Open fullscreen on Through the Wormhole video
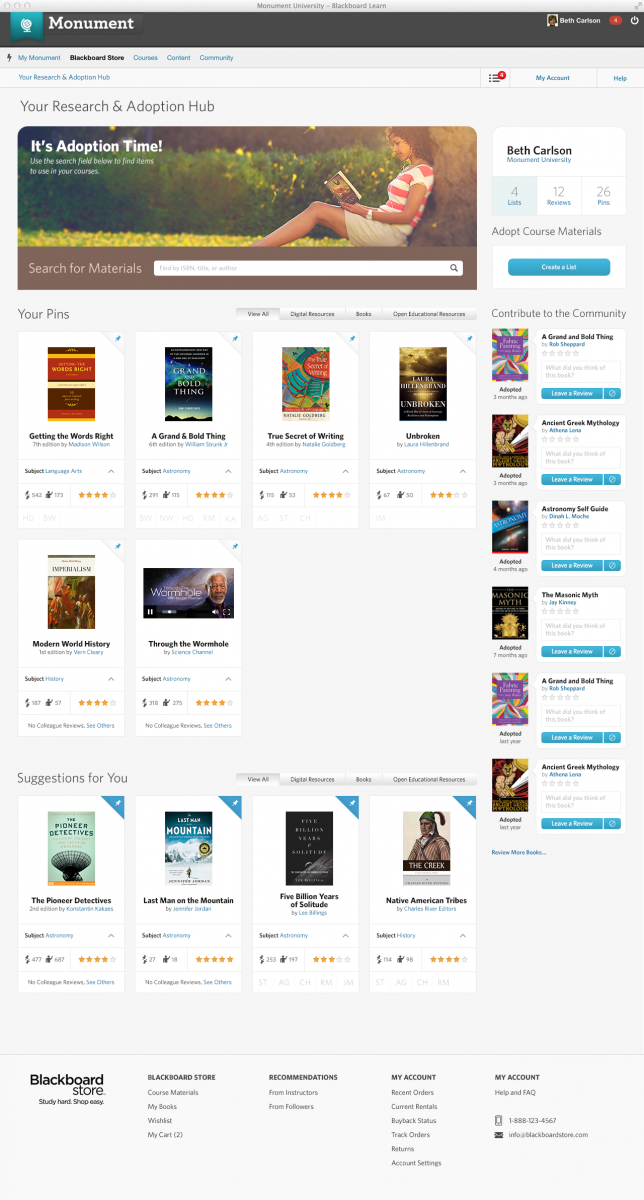The image size is (644, 1200). coord(227,611)
